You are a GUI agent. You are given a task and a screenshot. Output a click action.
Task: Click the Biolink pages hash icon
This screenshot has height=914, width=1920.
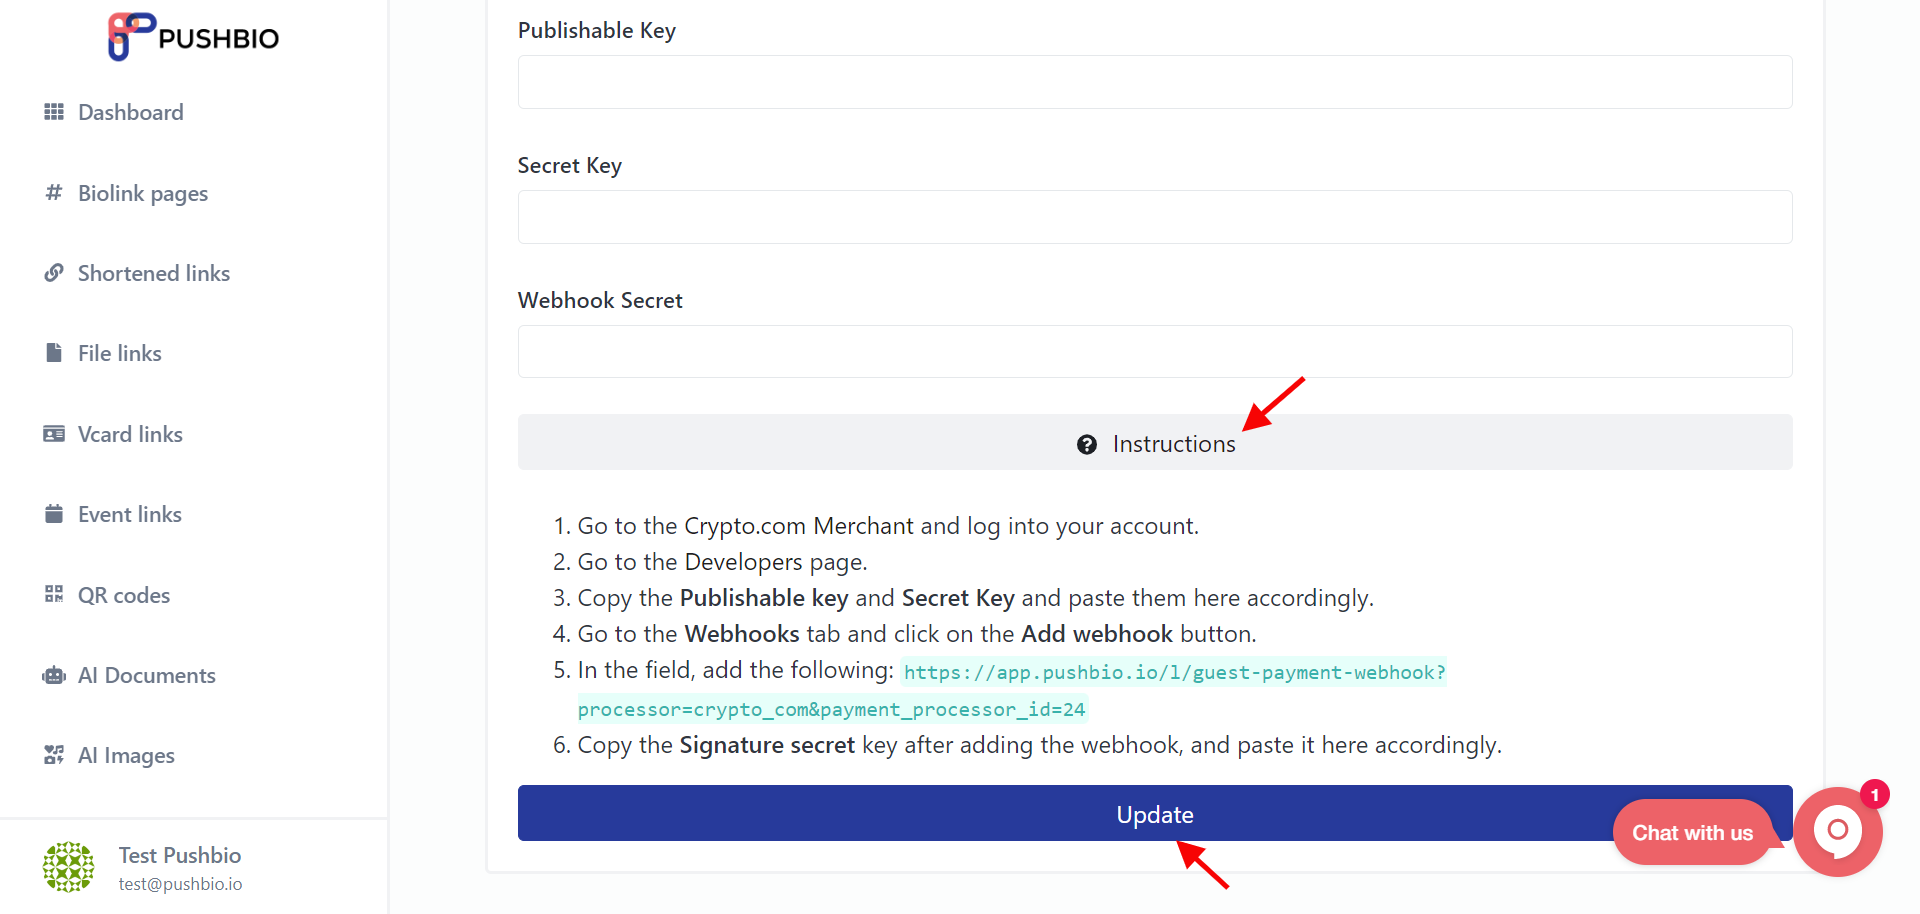pos(54,192)
